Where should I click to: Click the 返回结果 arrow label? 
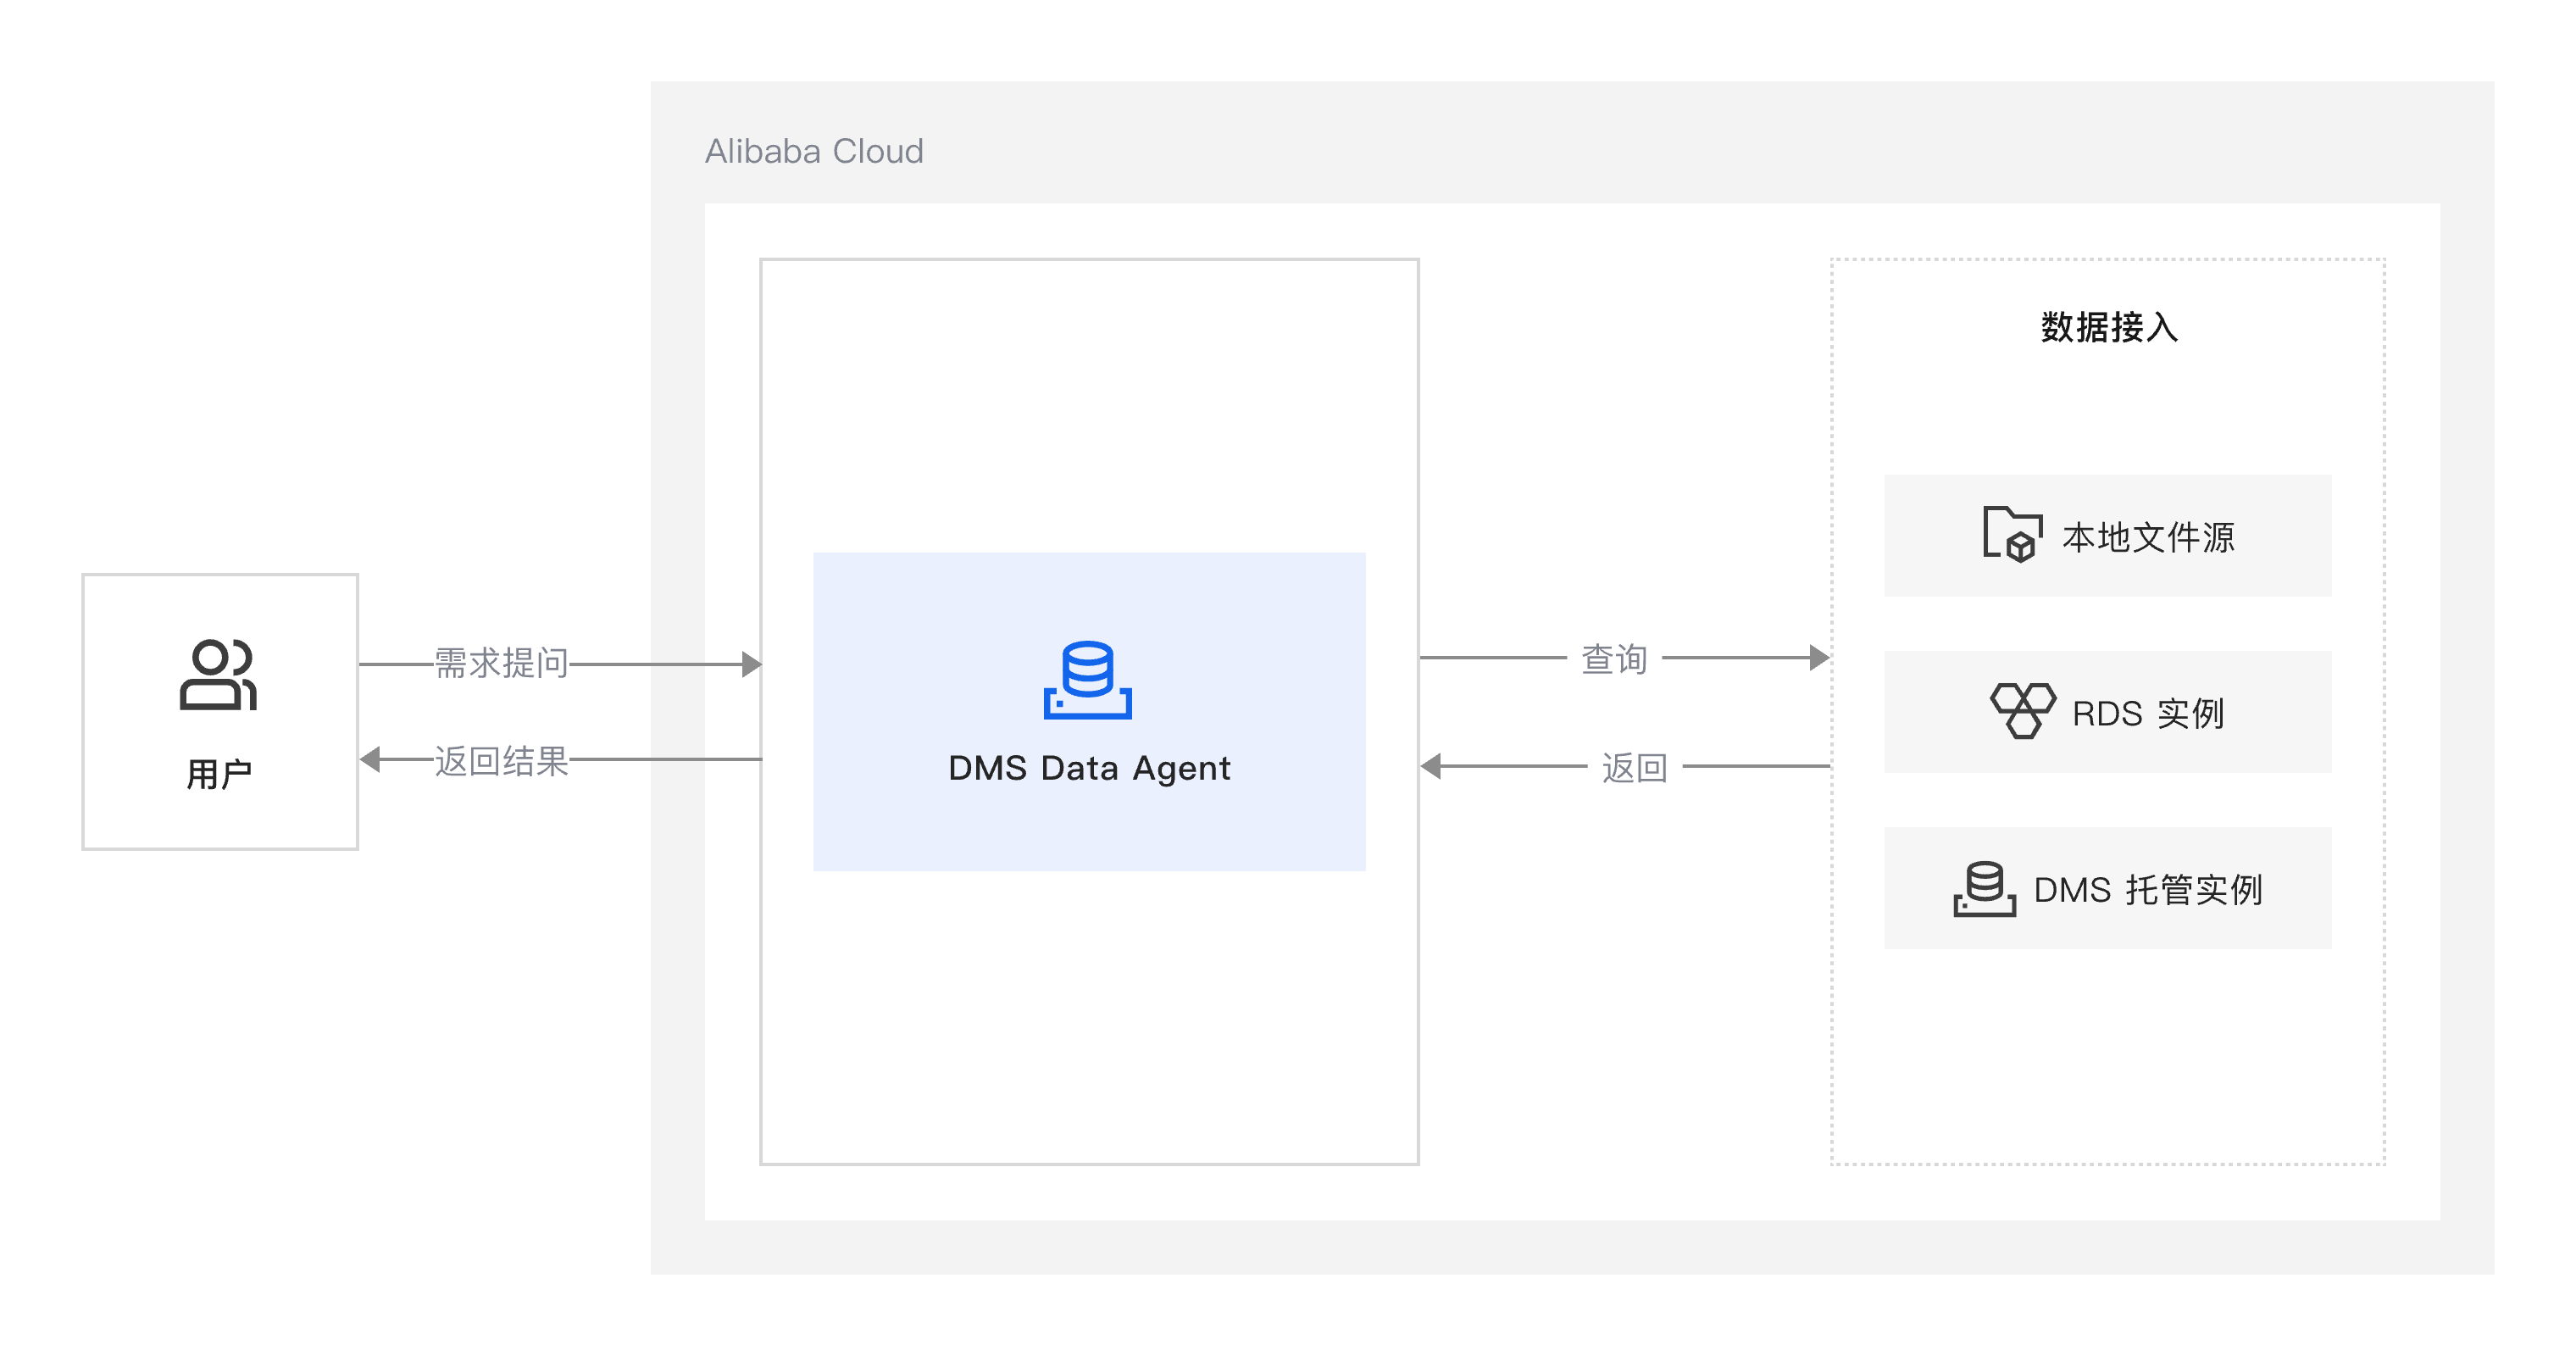click(501, 761)
